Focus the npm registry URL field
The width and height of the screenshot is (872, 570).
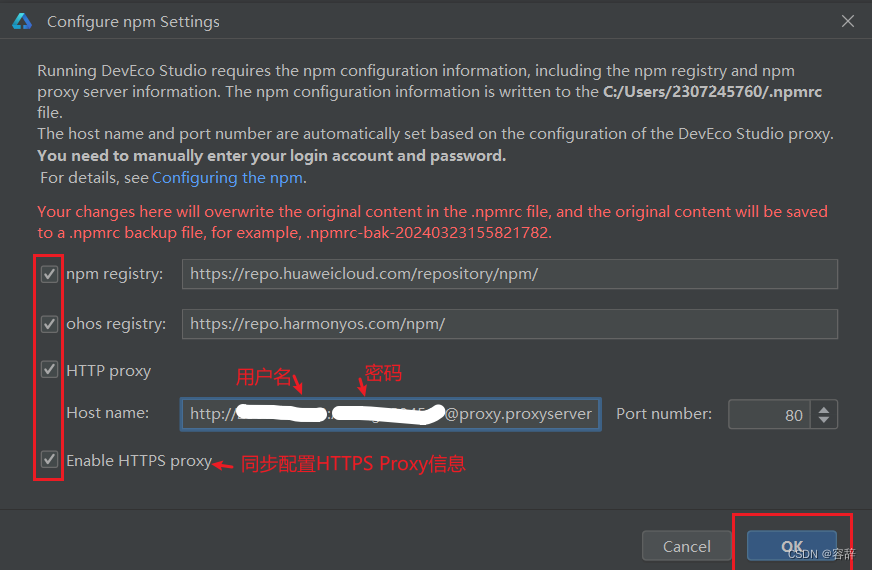point(509,274)
